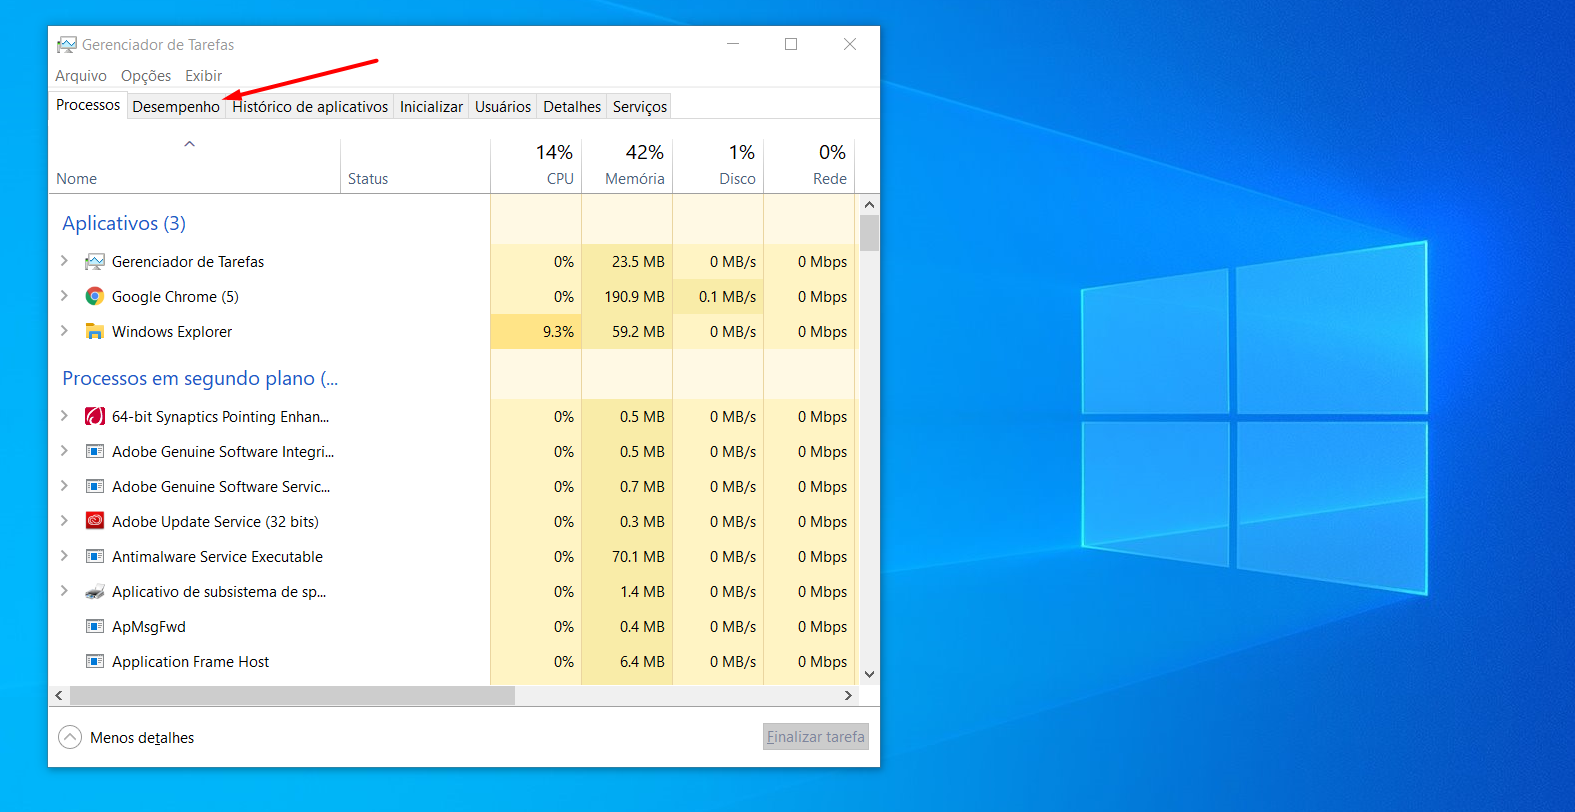Viewport: 1575px width, 812px height.
Task: Click the Menos detalhes link
Action: (142, 738)
